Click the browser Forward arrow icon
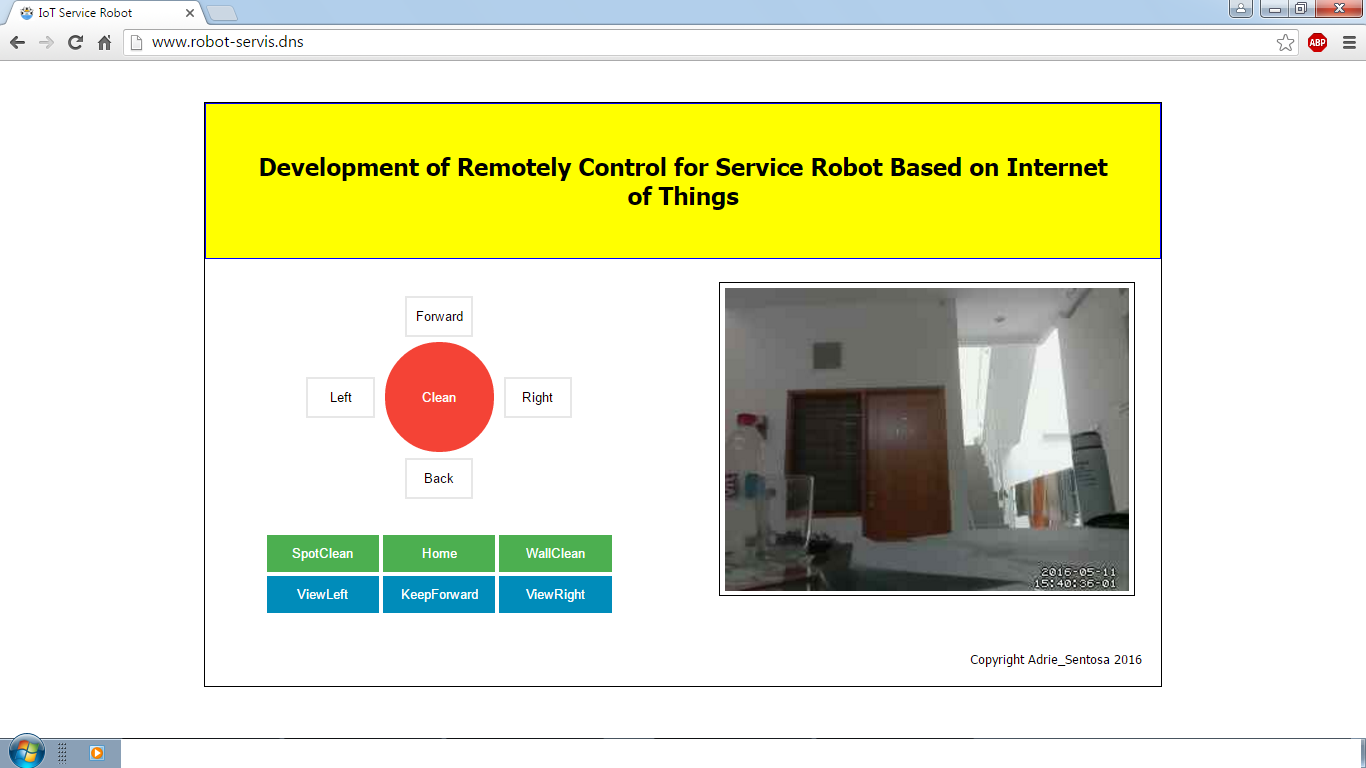The height and width of the screenshot is (768, 1366). coord(46,42)
